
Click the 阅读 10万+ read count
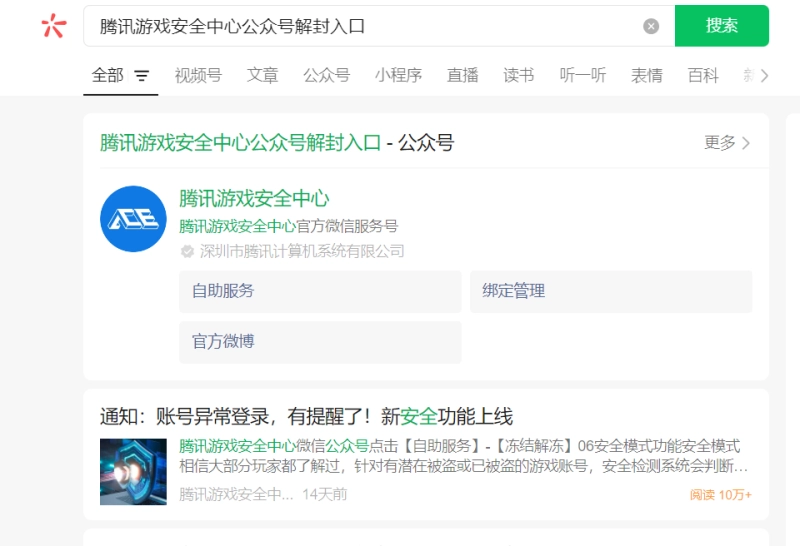tap(720, 494)
